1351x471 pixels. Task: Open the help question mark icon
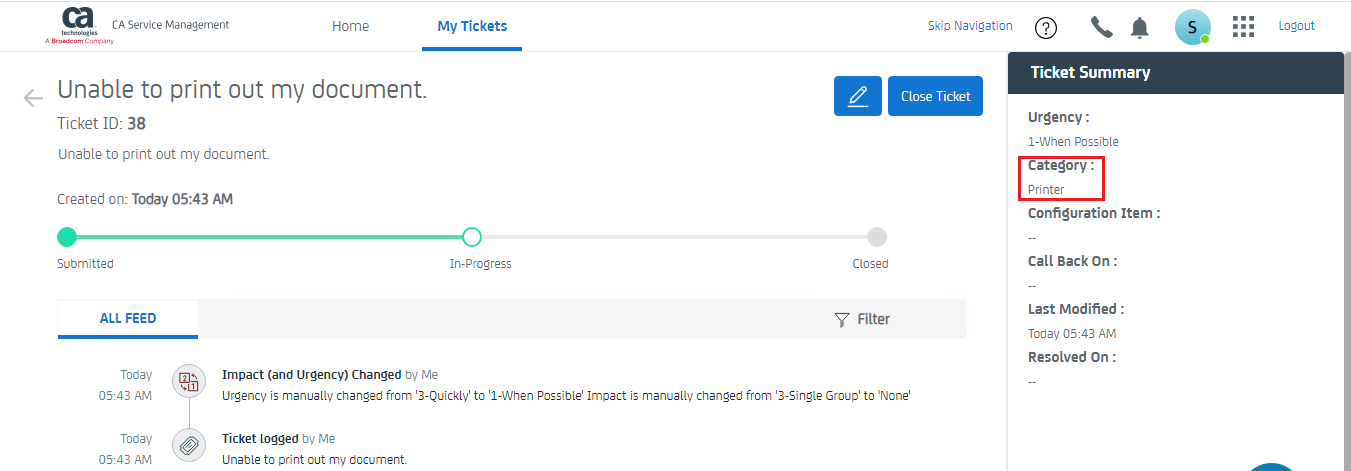pyautogui.click(x=1046, y=27)
